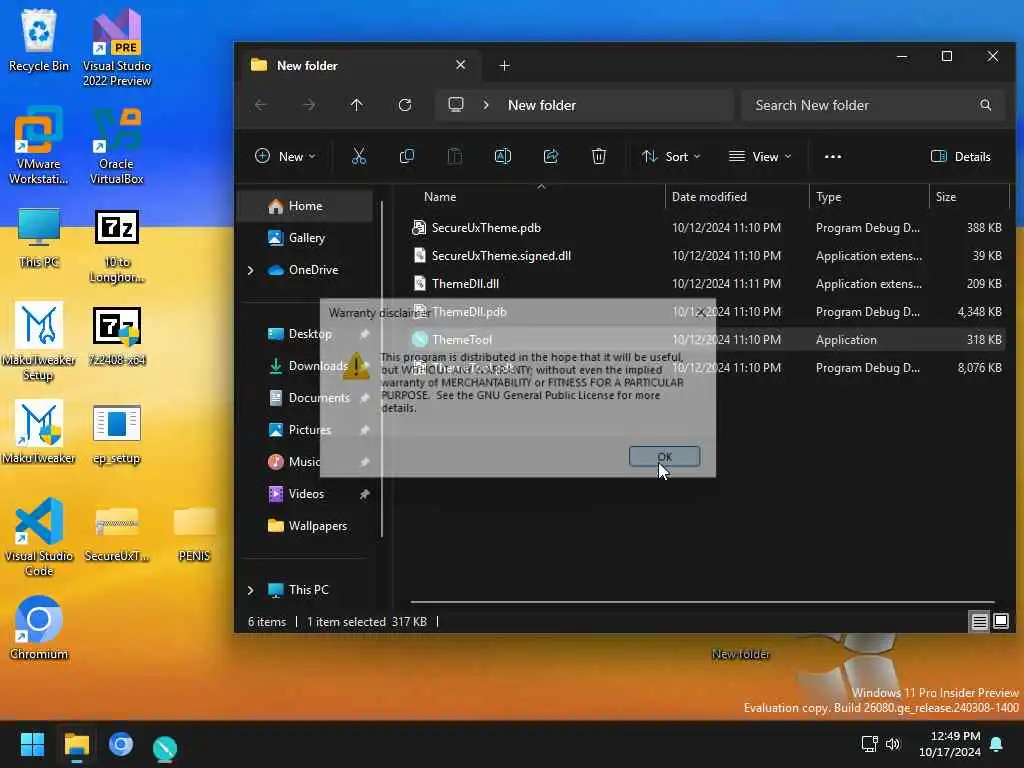Screen dimensions: 1024x768
Task: Open the Windows Start menu
Action: coord(32,744)
